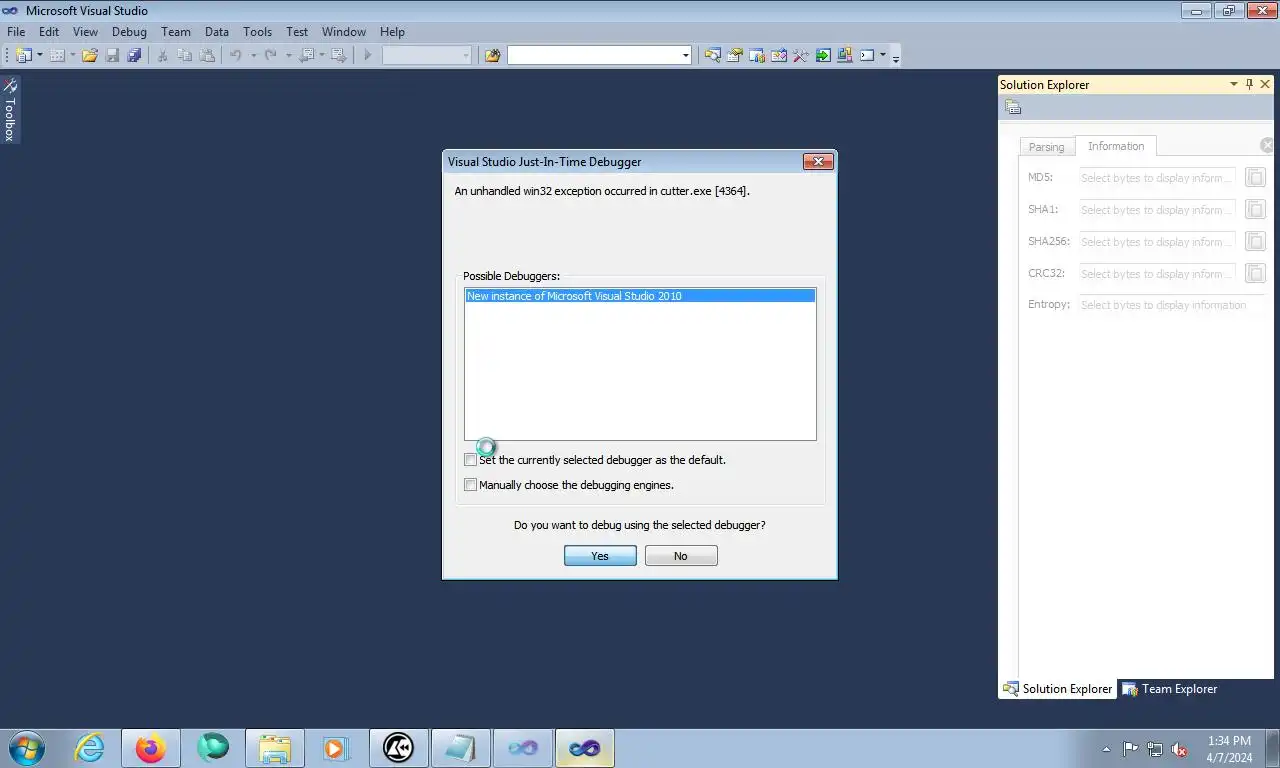Switch to the Information tab

pyautogui.click(x=1116, y=146)
